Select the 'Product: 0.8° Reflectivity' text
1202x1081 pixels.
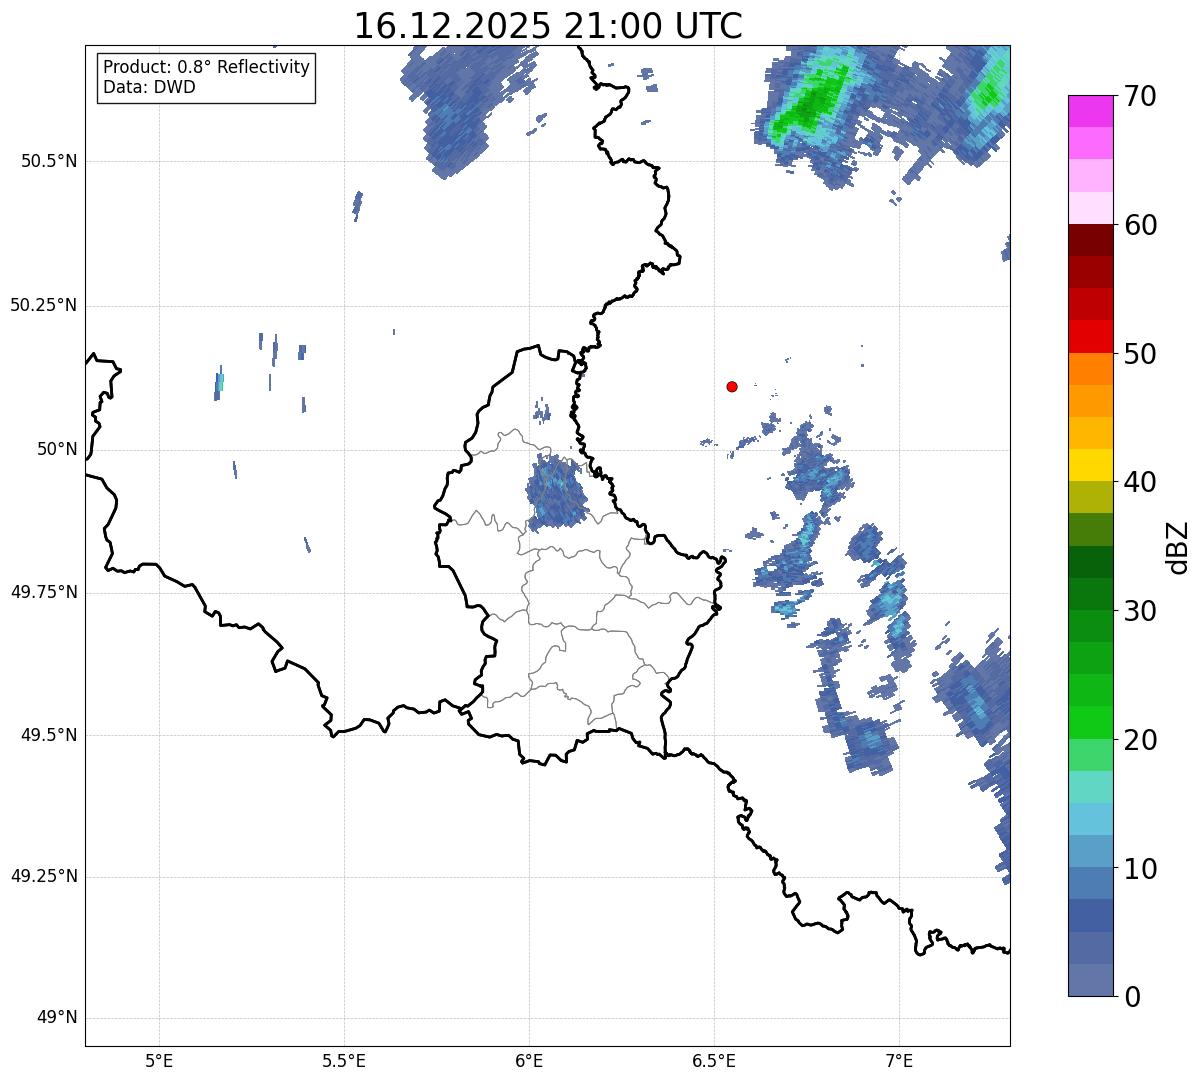pyautogui.click(x=206, y=67)
